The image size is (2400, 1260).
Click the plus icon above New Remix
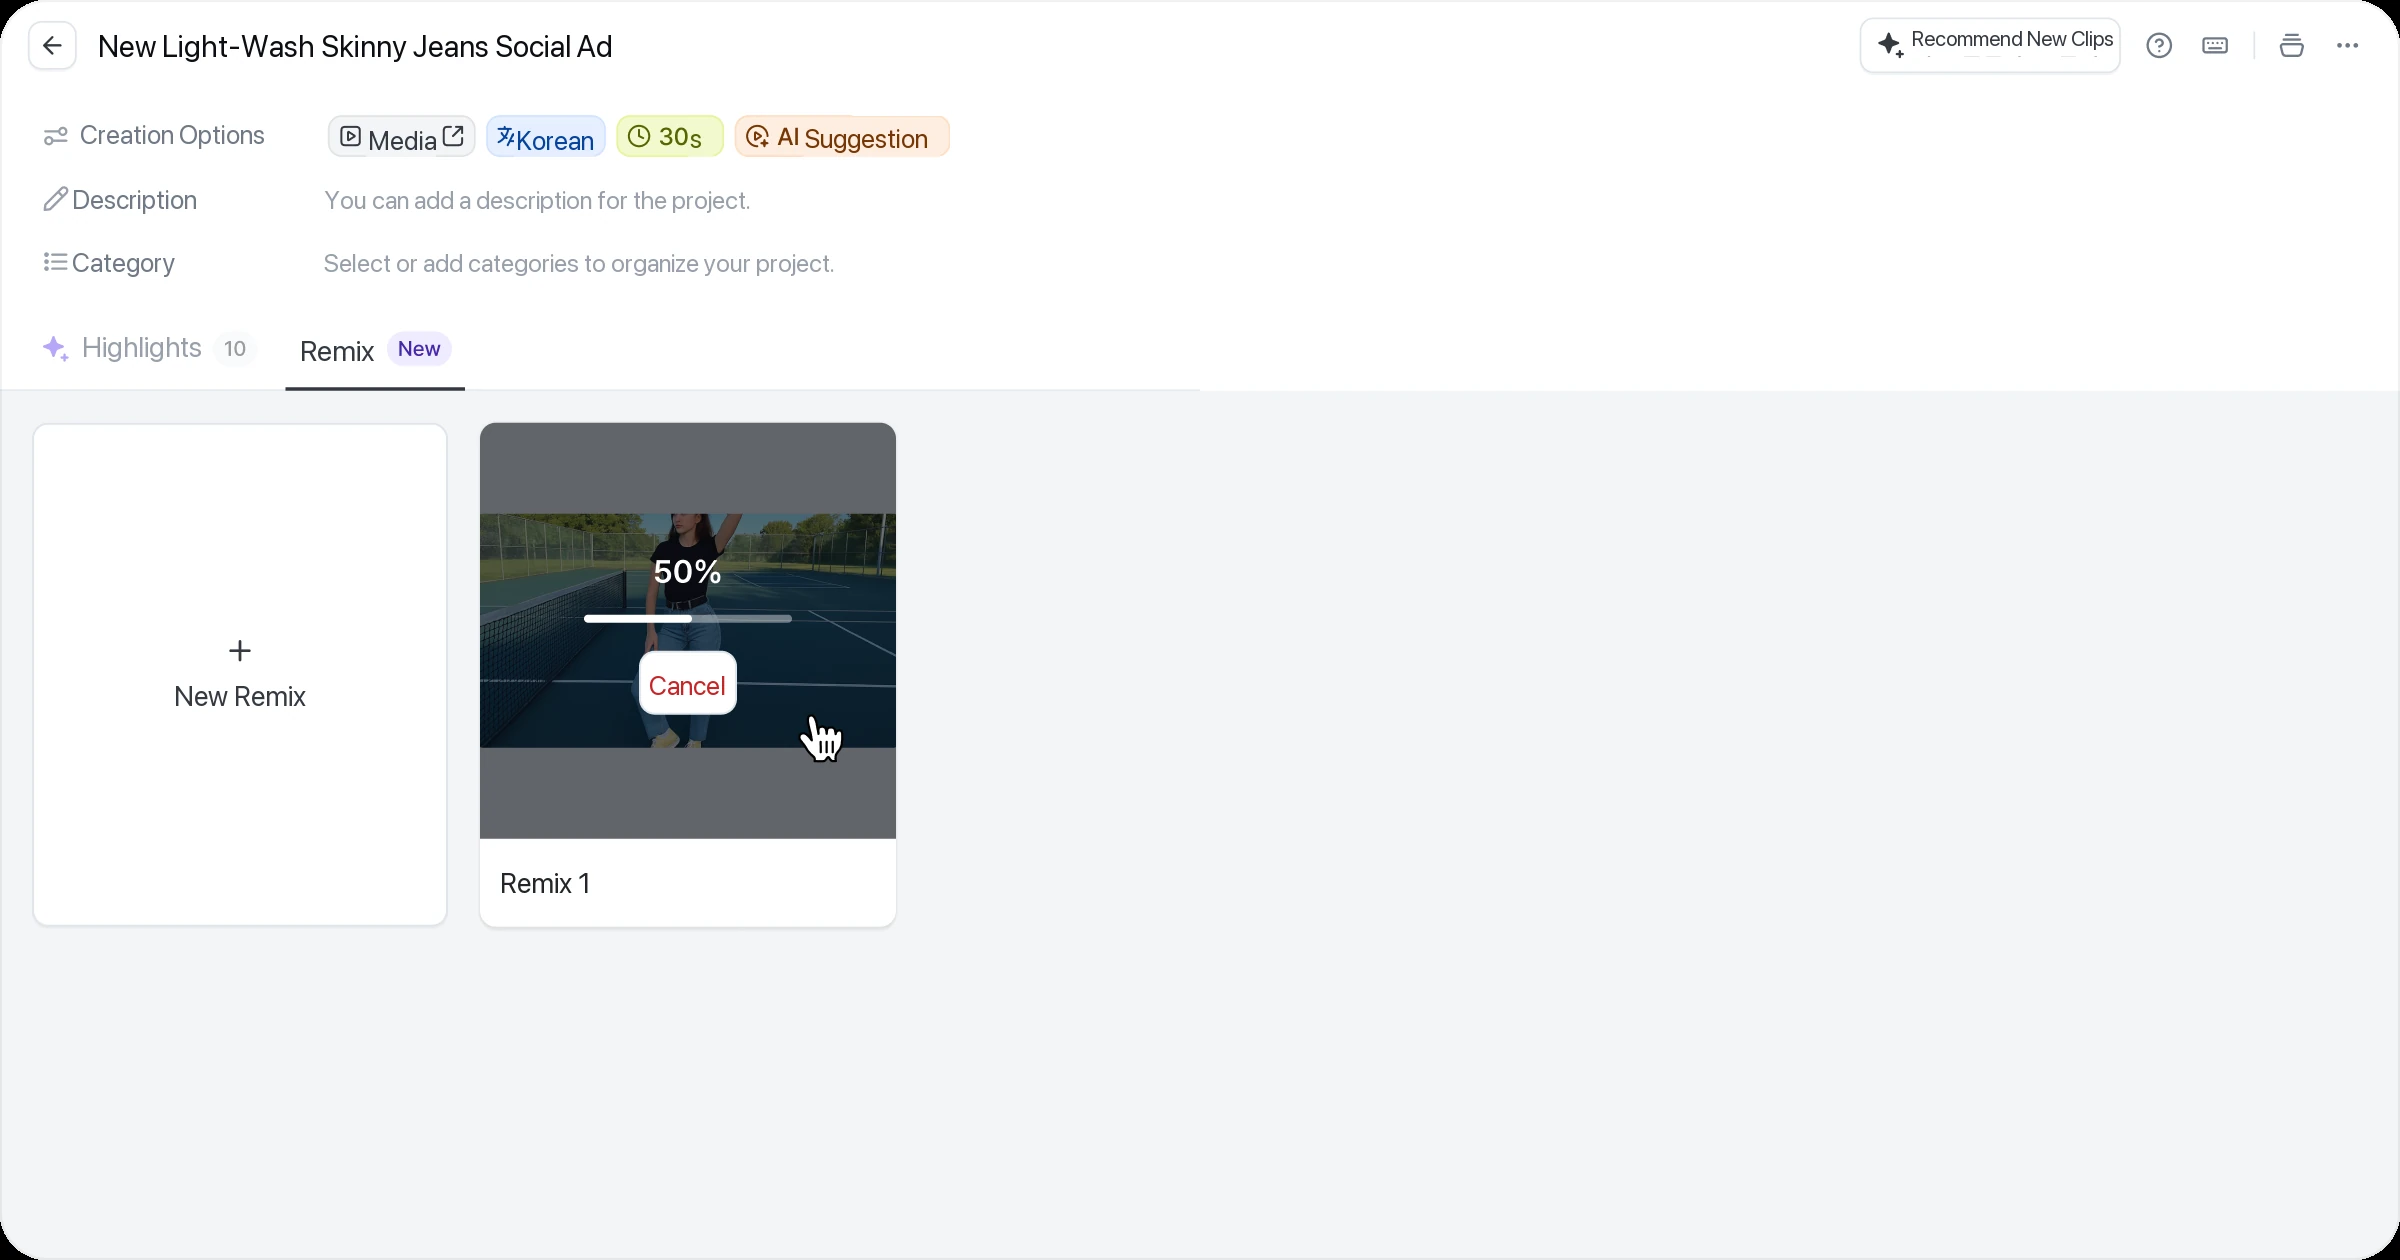(240, 651)
